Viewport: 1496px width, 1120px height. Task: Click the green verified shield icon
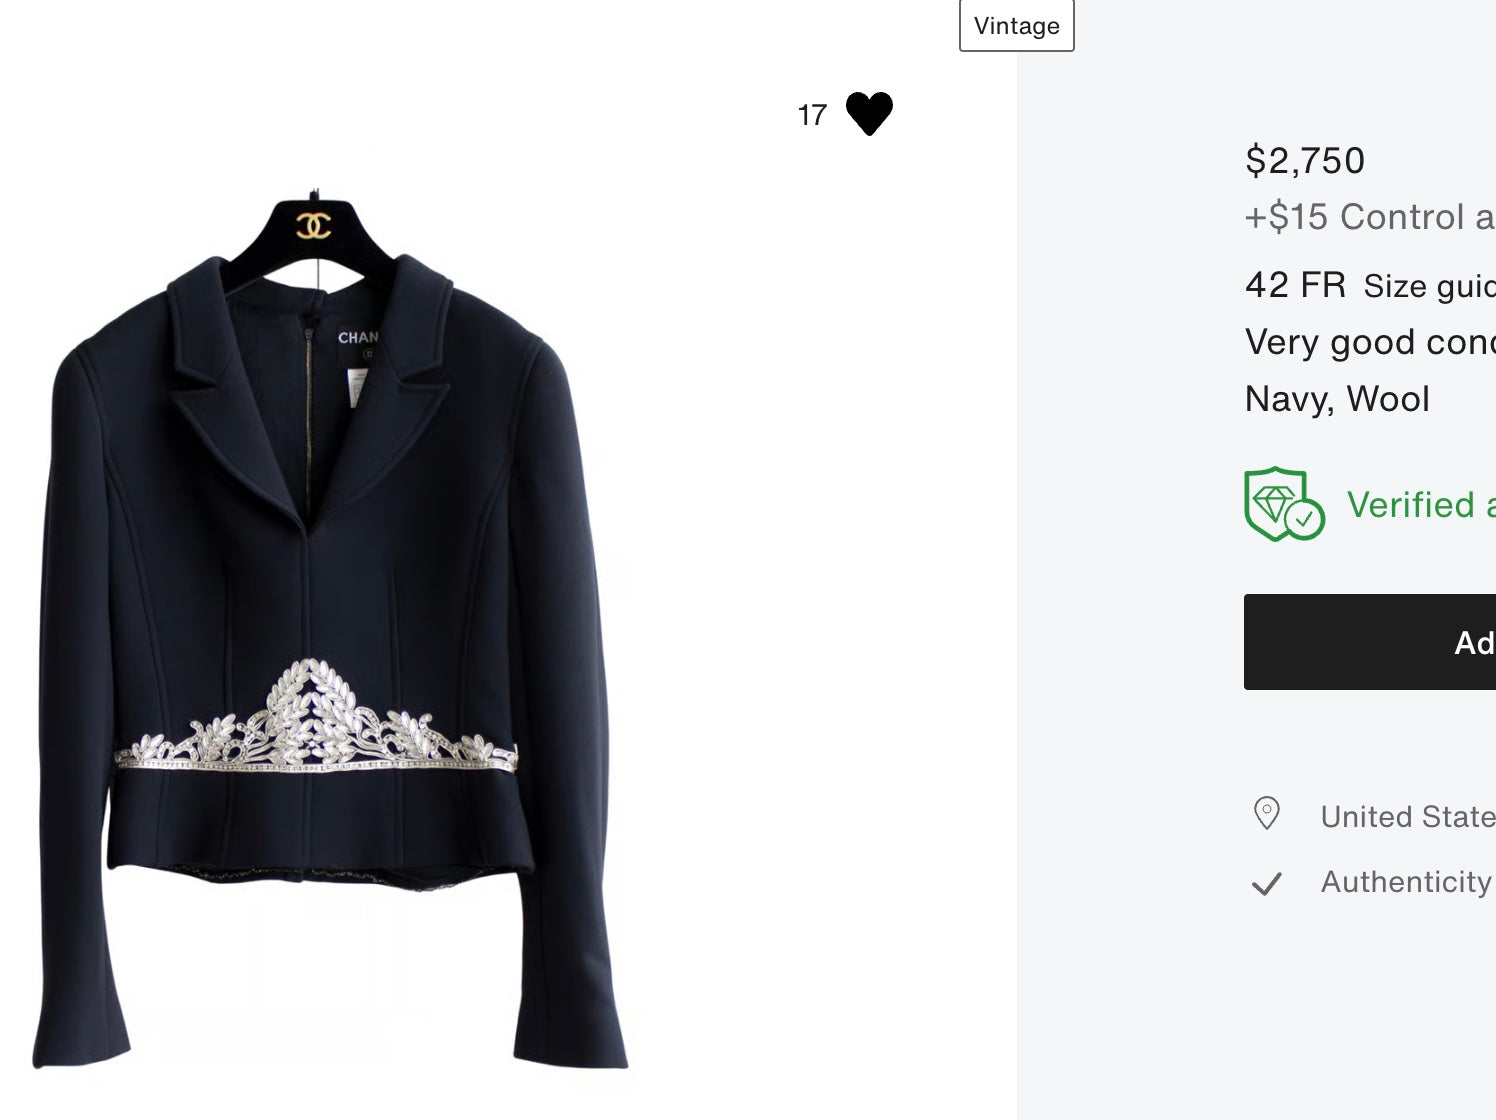tap(1284, 504)
